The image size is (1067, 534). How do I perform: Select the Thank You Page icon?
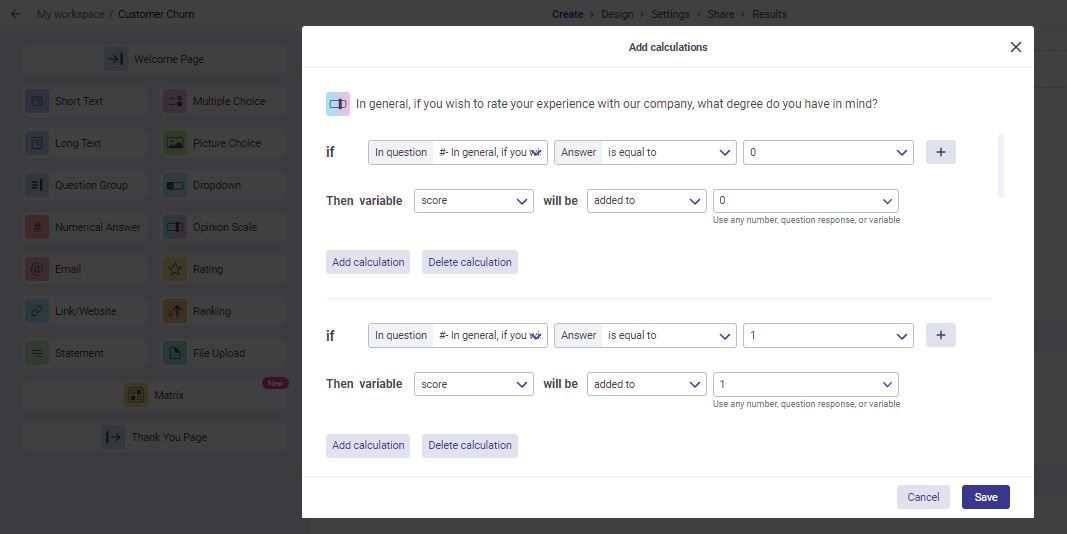point(112,437)
